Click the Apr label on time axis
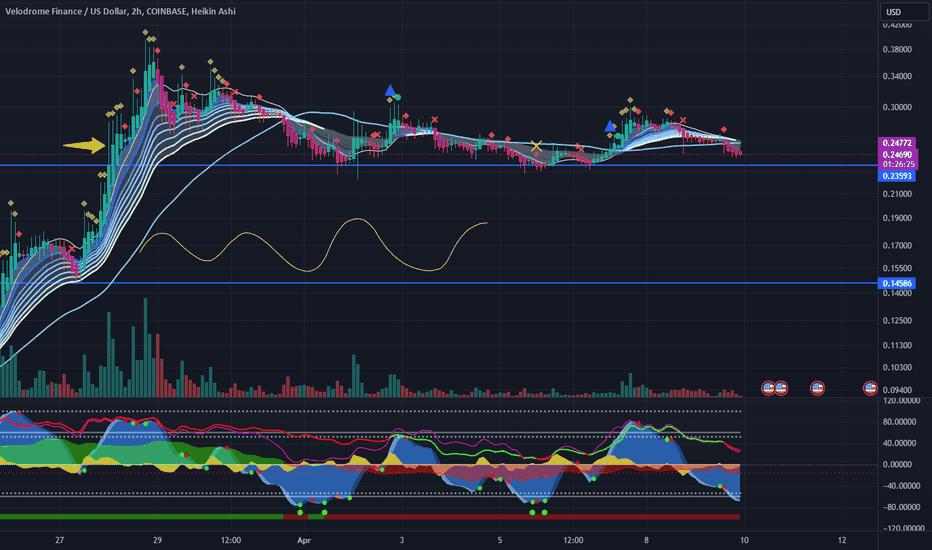Screen dimensions: 932x550 (x=304, y=540)
